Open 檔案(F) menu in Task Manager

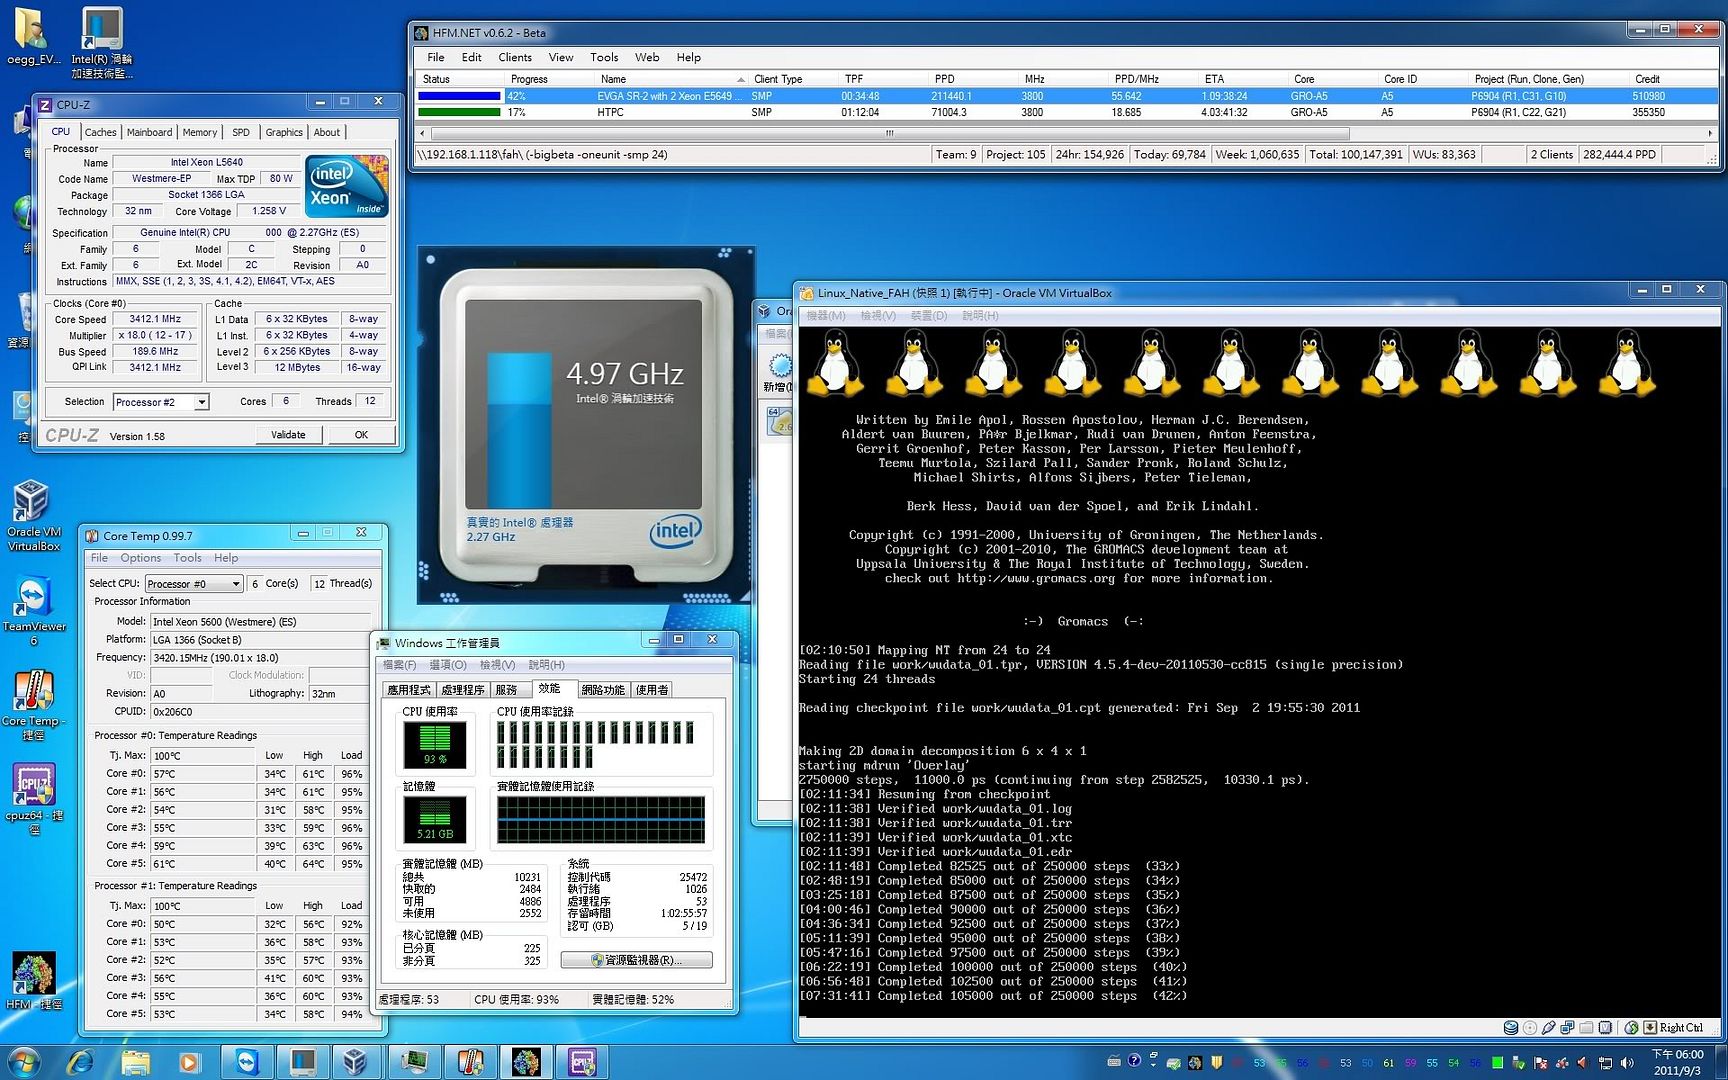(x=399, y=665)
